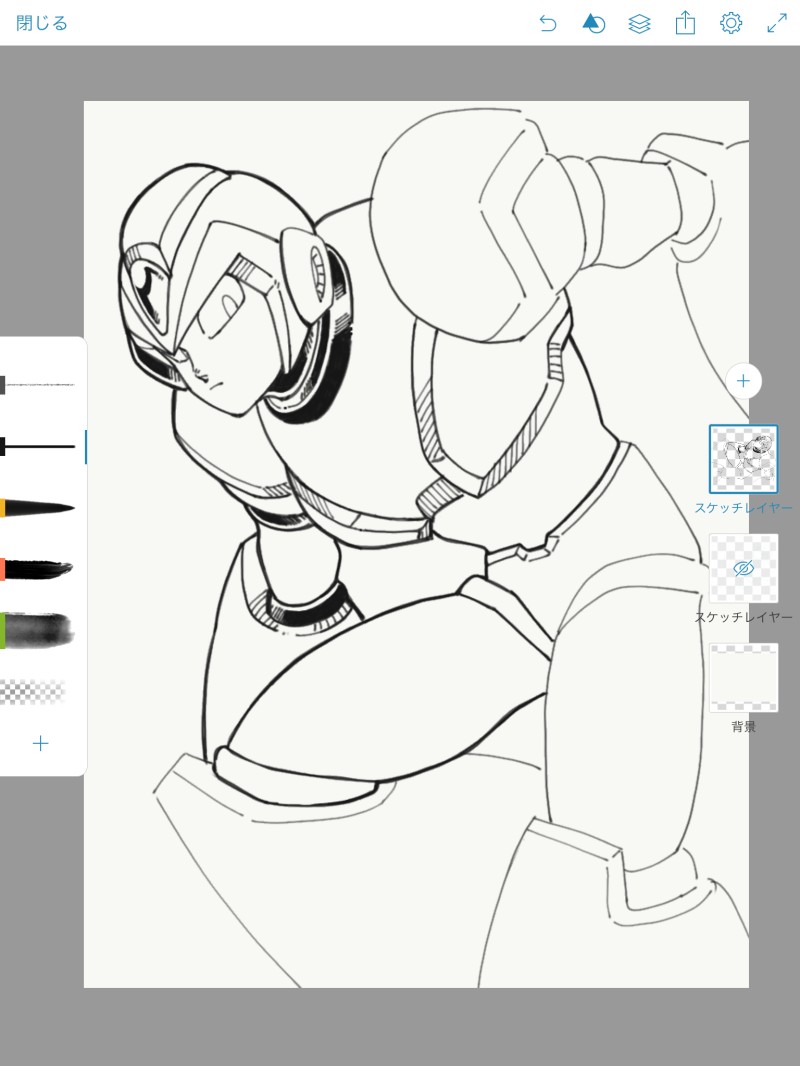
Task: Open the shapes tool
Action: [593, 24]
